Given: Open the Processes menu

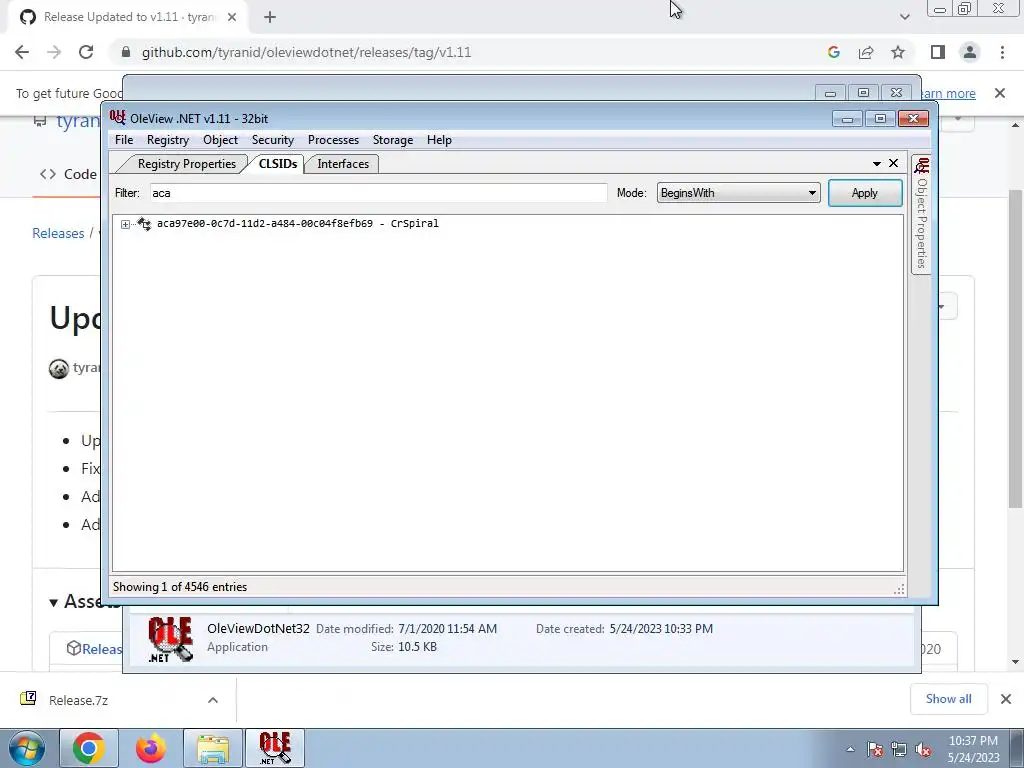Looking at the screenshot, I should [x=333, y=140].
